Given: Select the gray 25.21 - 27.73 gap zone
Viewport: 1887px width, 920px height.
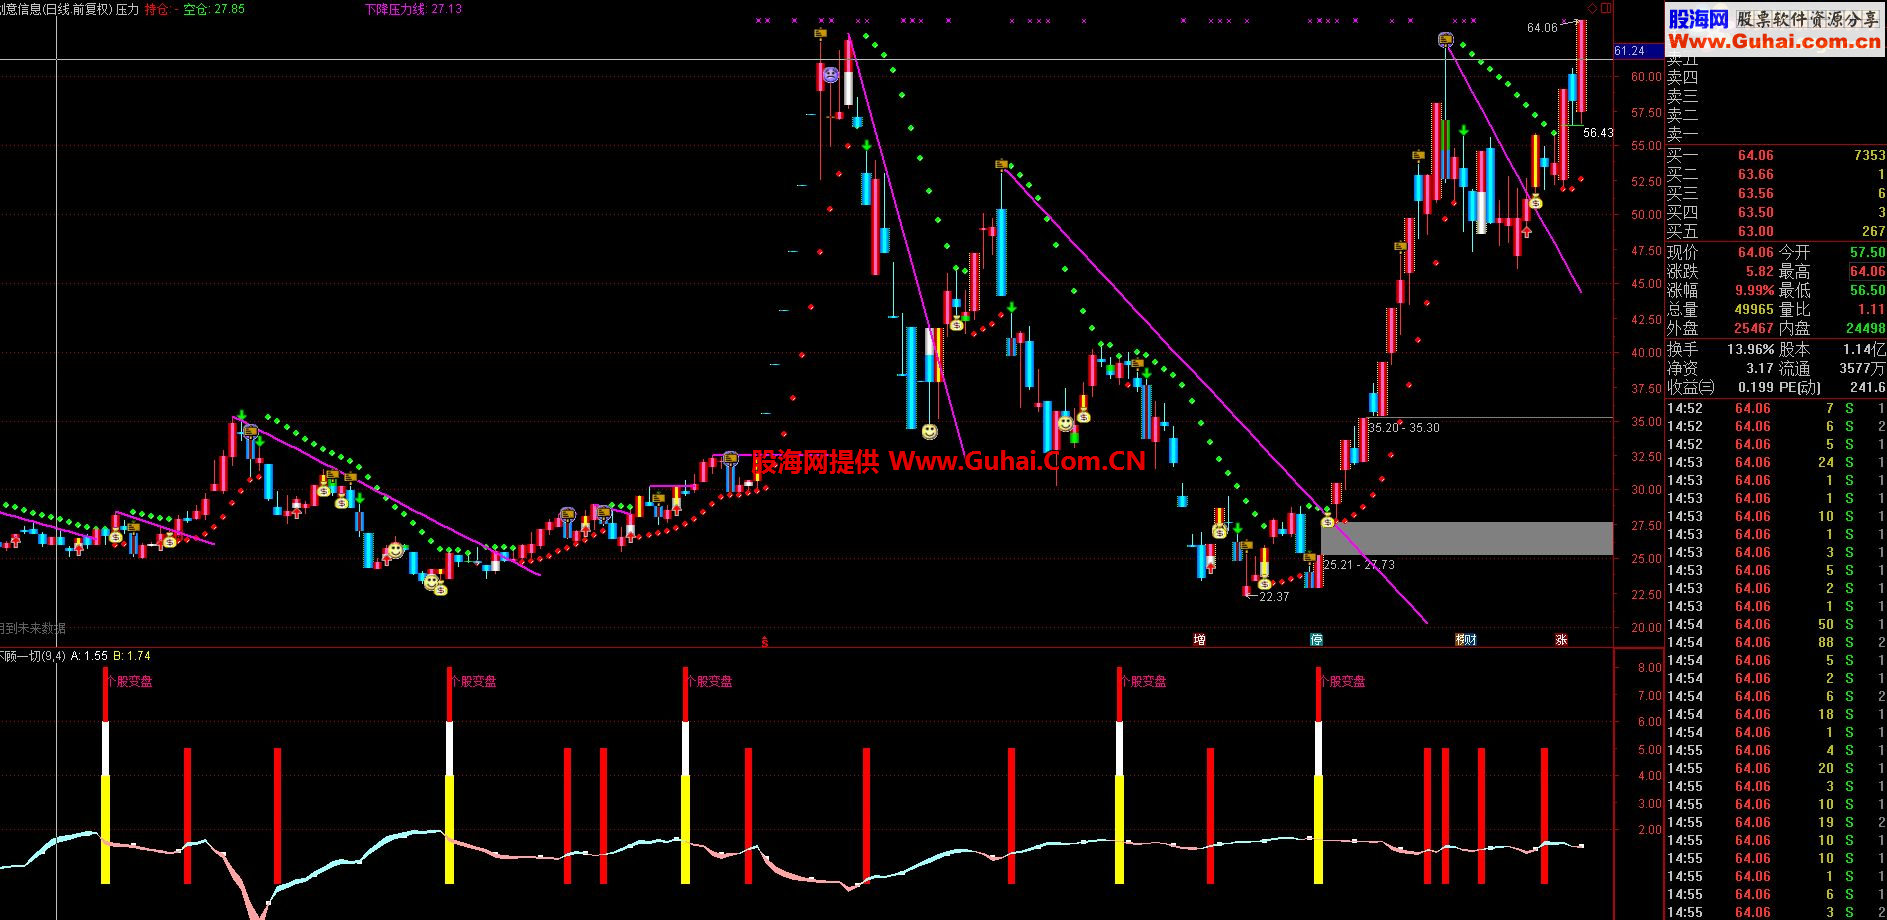Looking at the screenshot, I should tap(1466, 538).
